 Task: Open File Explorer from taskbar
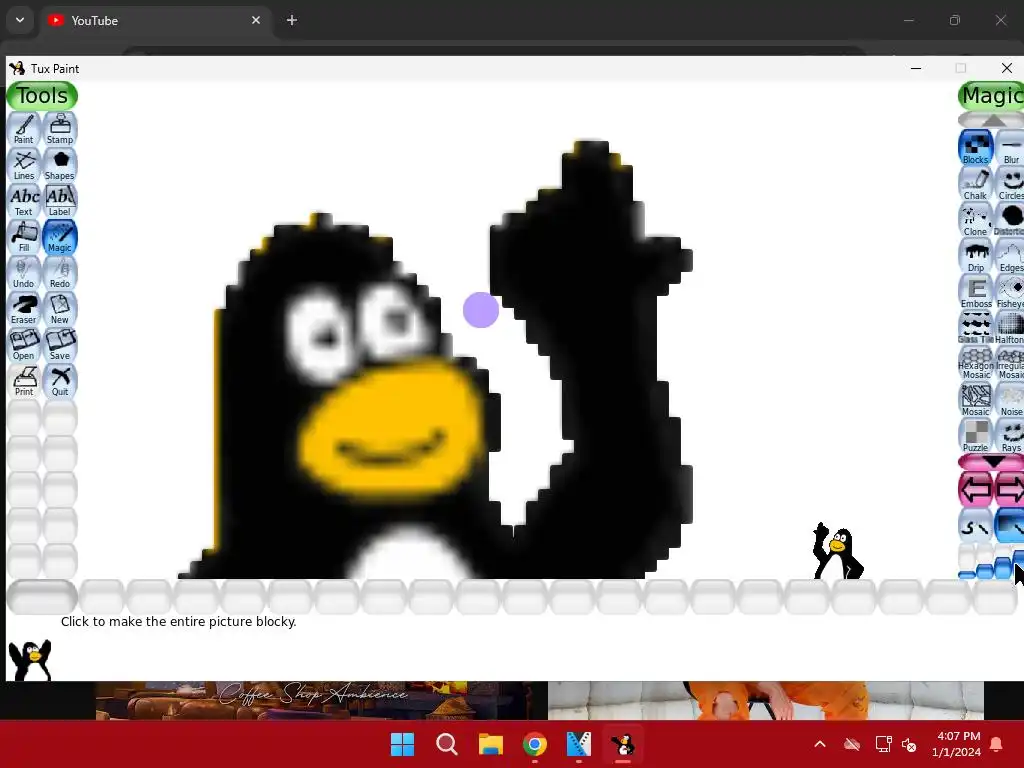490,744
